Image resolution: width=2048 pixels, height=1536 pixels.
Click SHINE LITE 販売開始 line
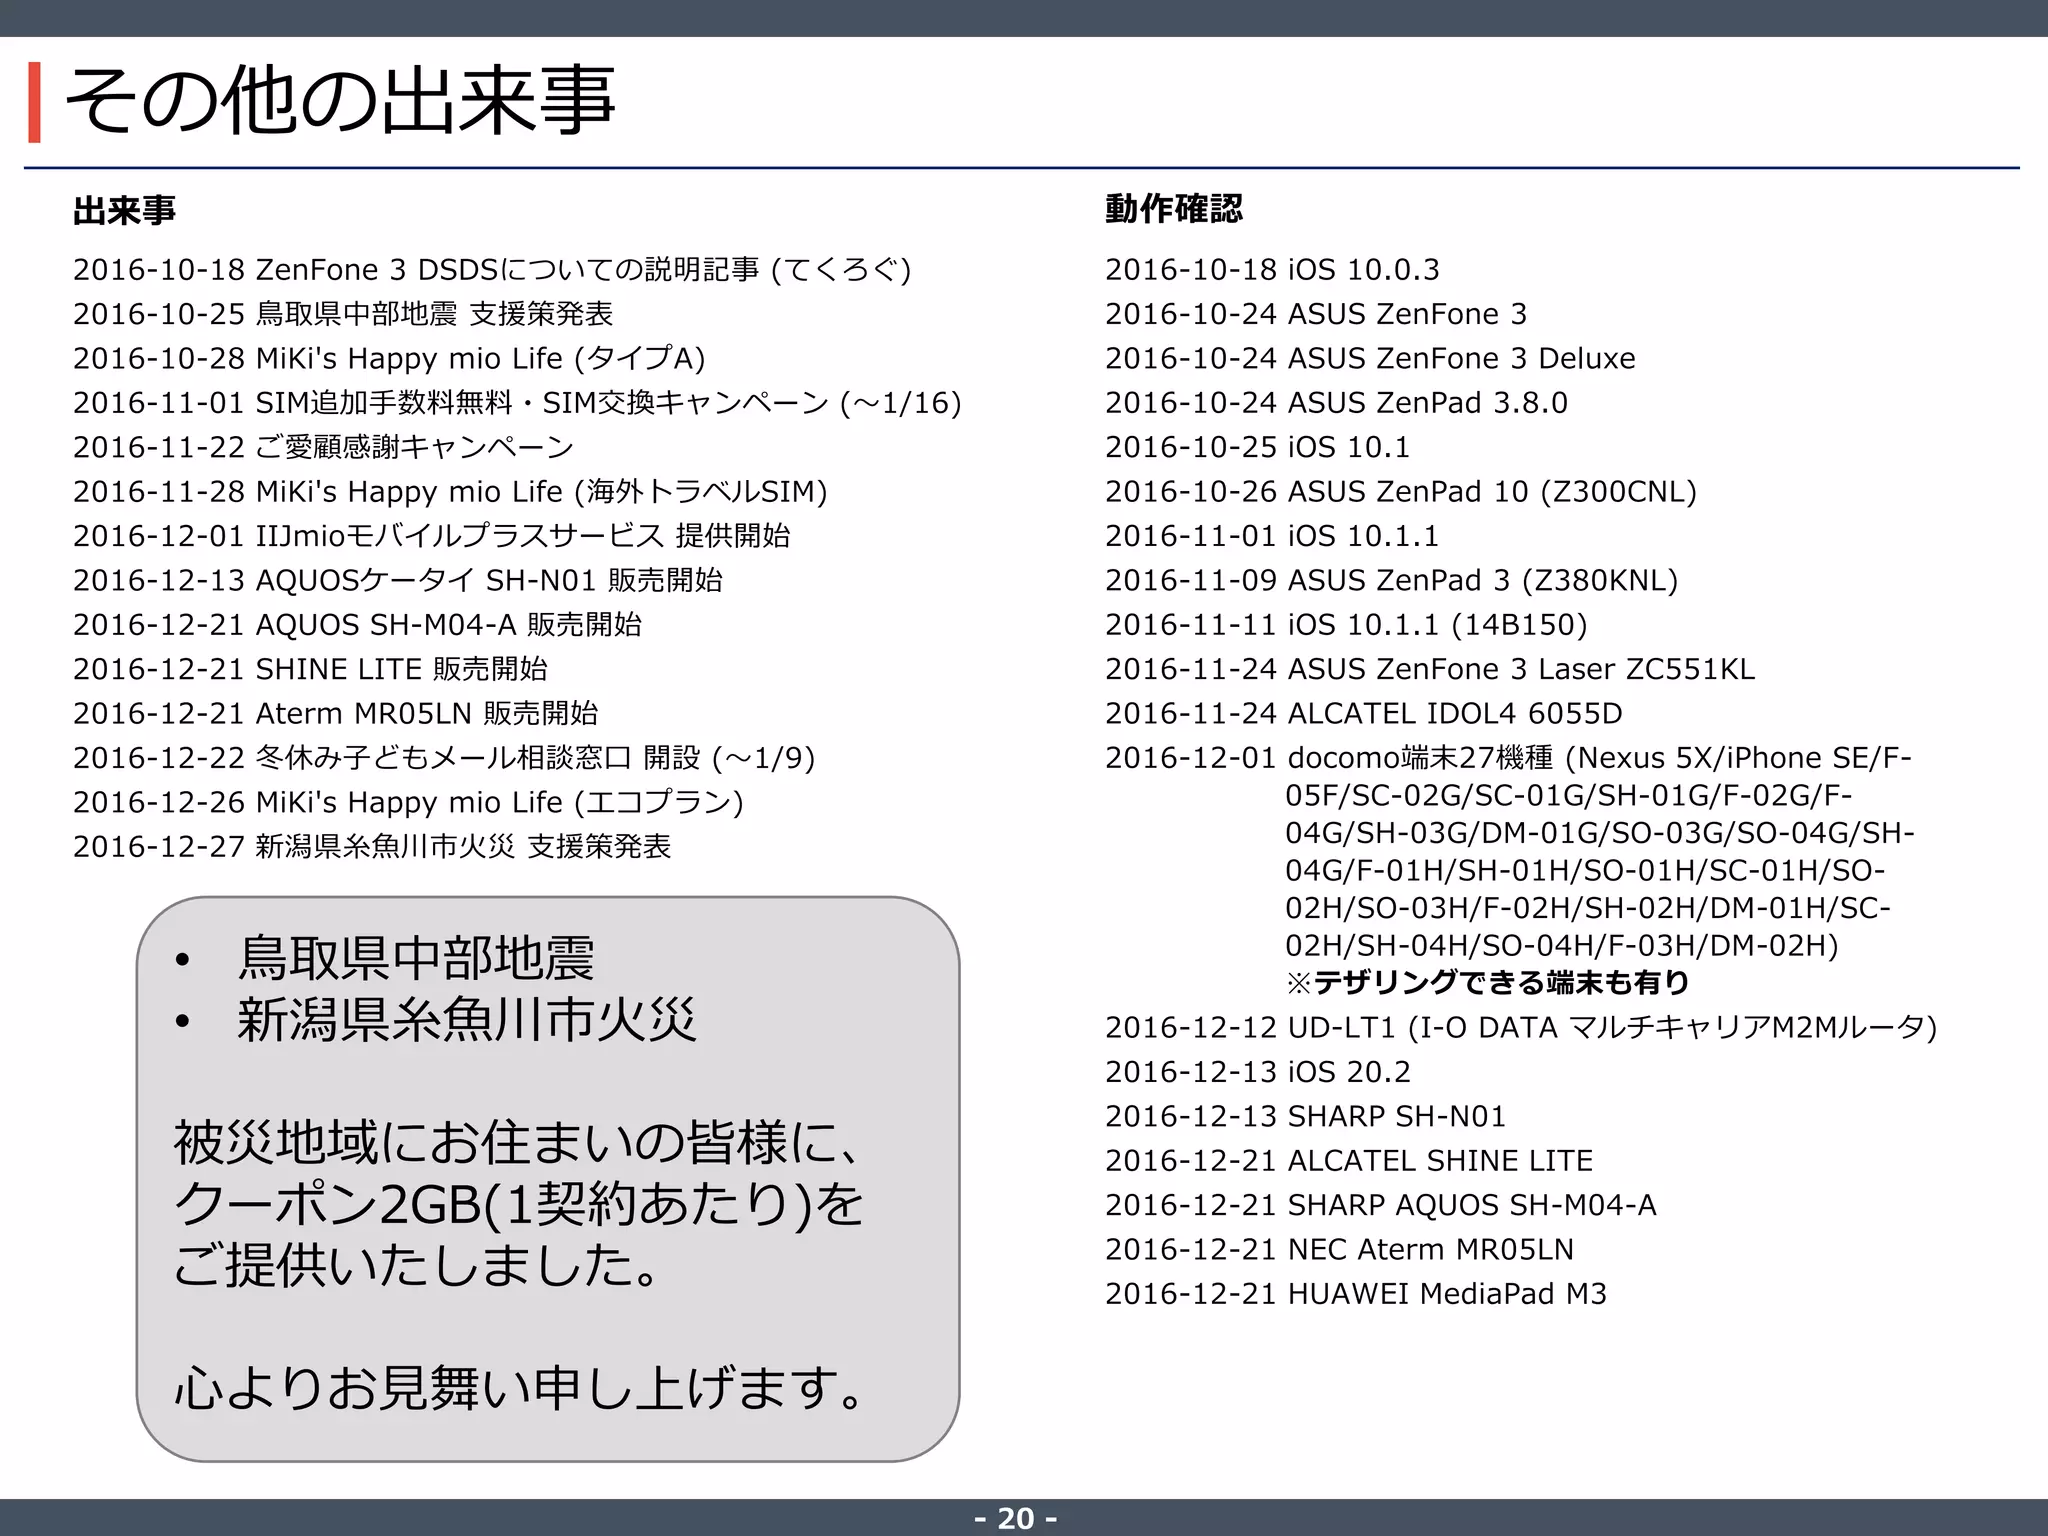[311, 669]
